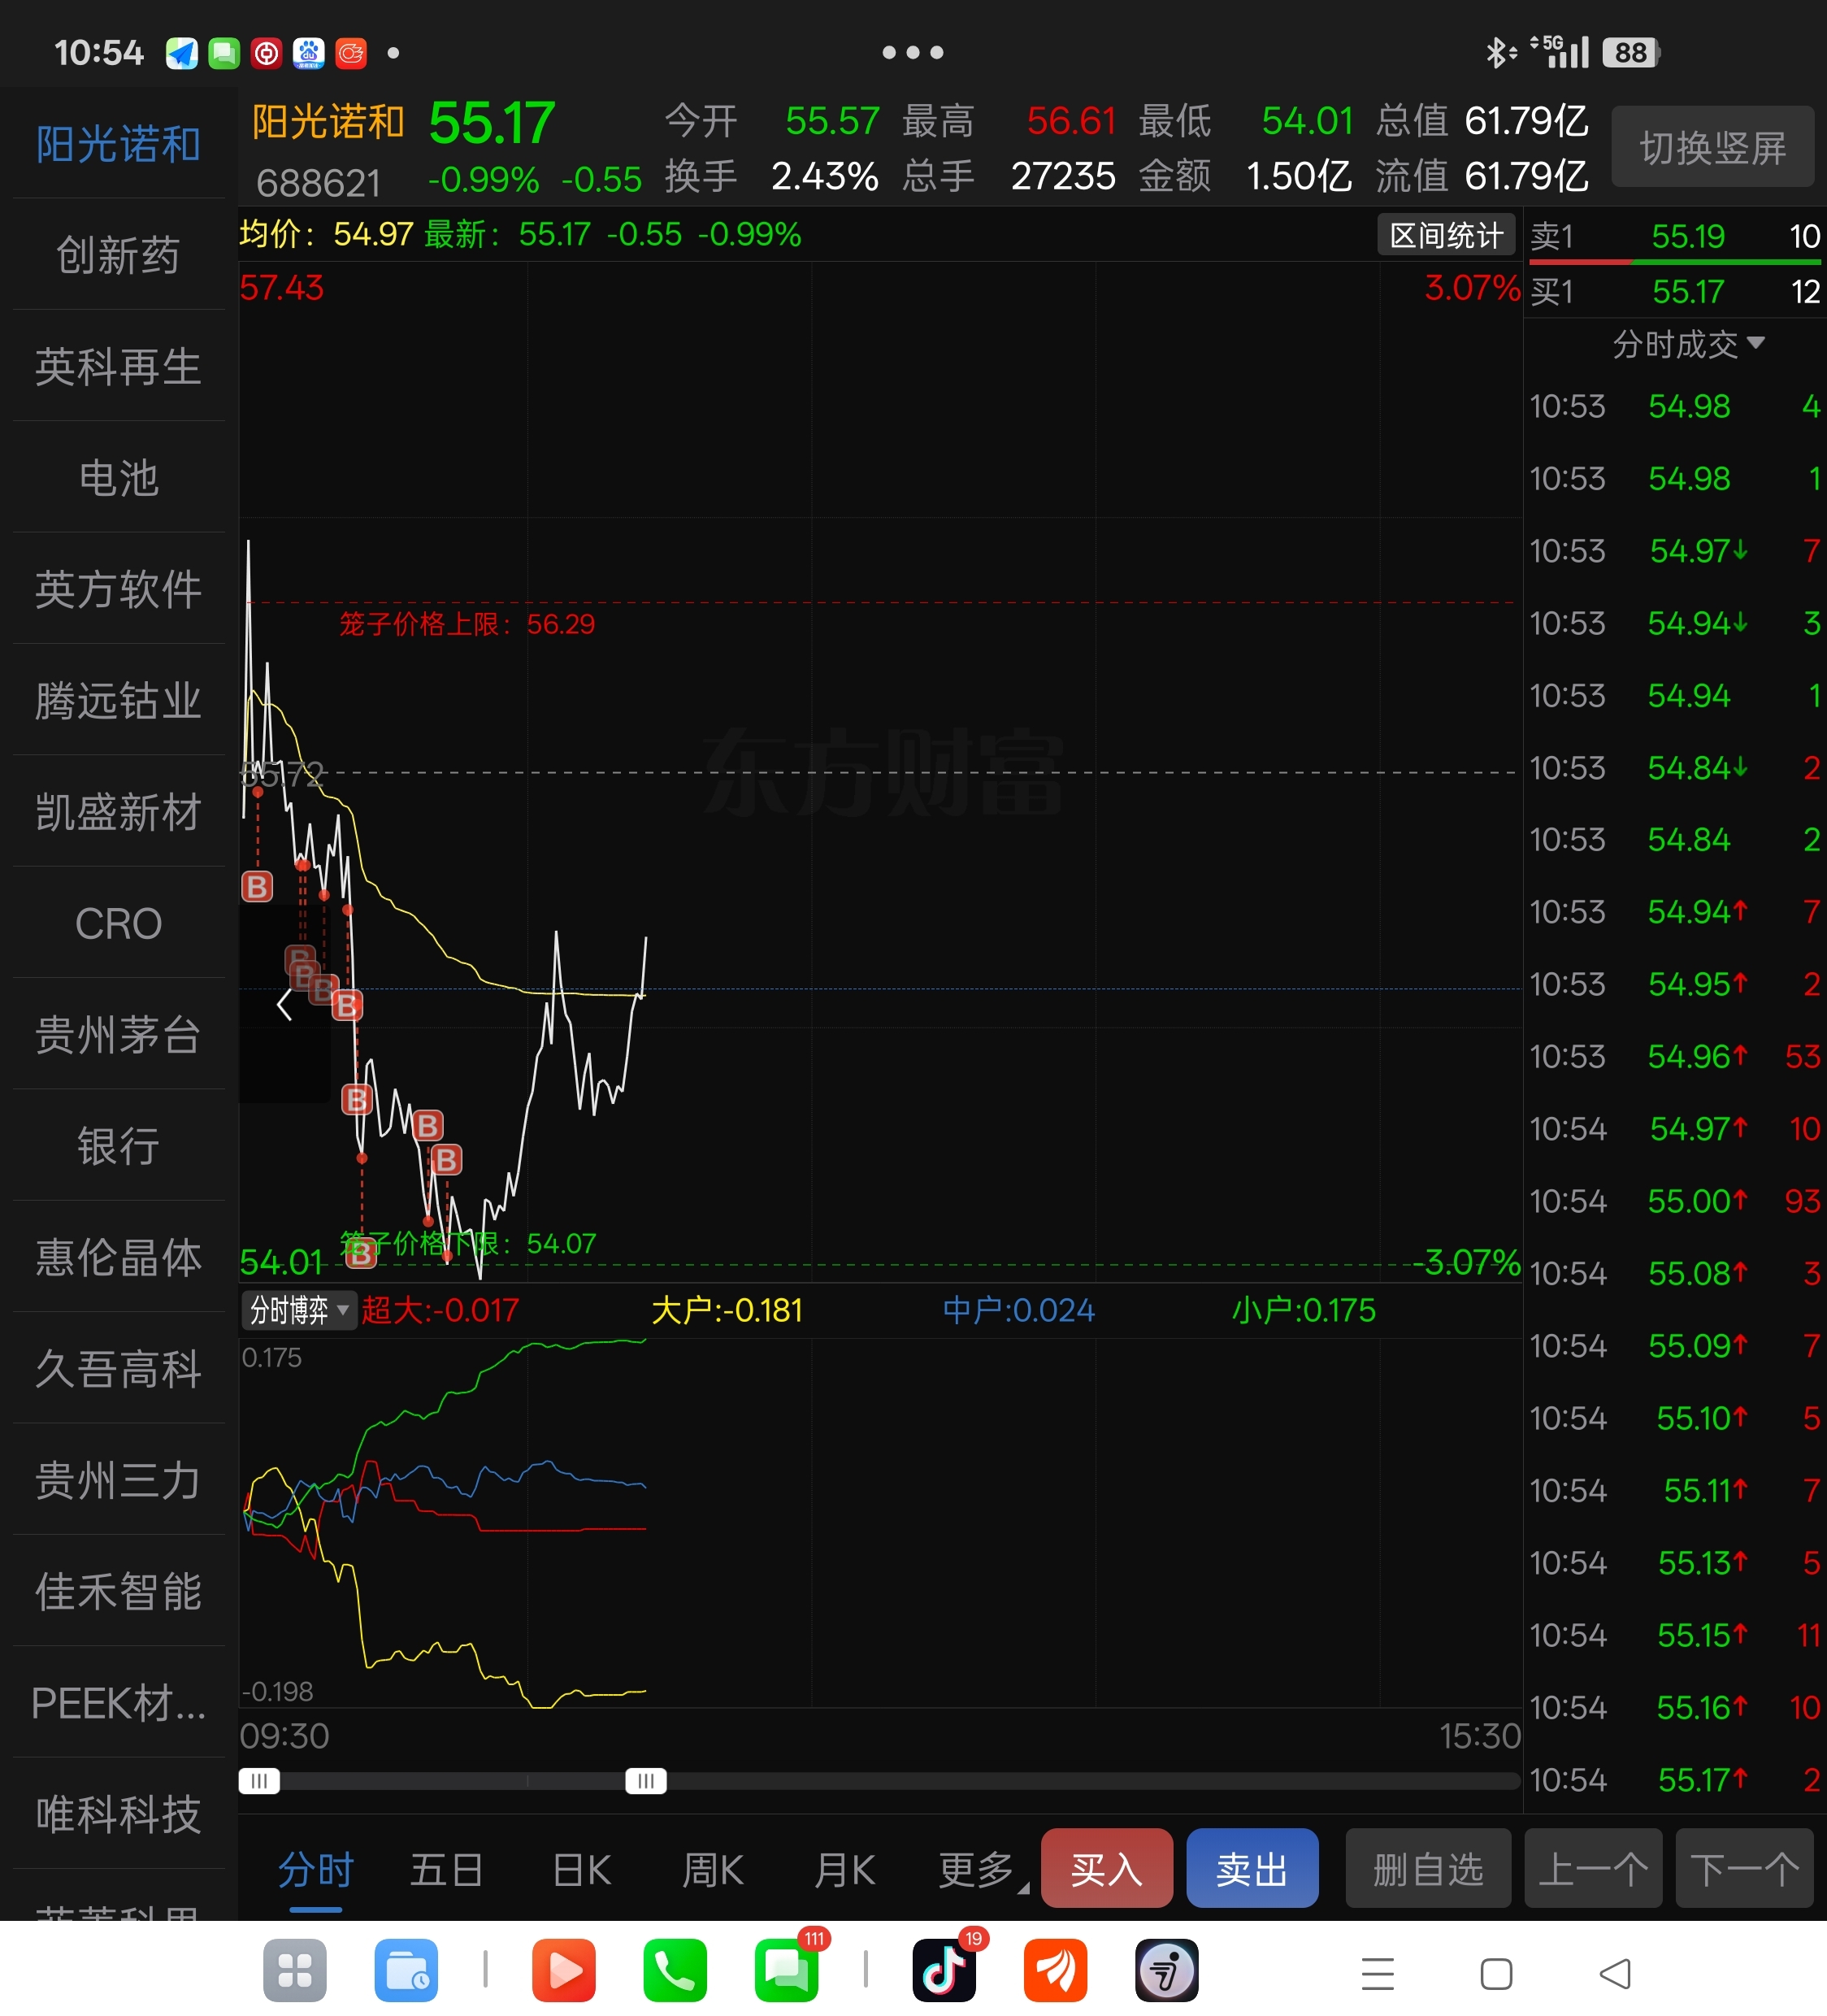Click the 超大:-0.017 legend label

[440, 1309]
